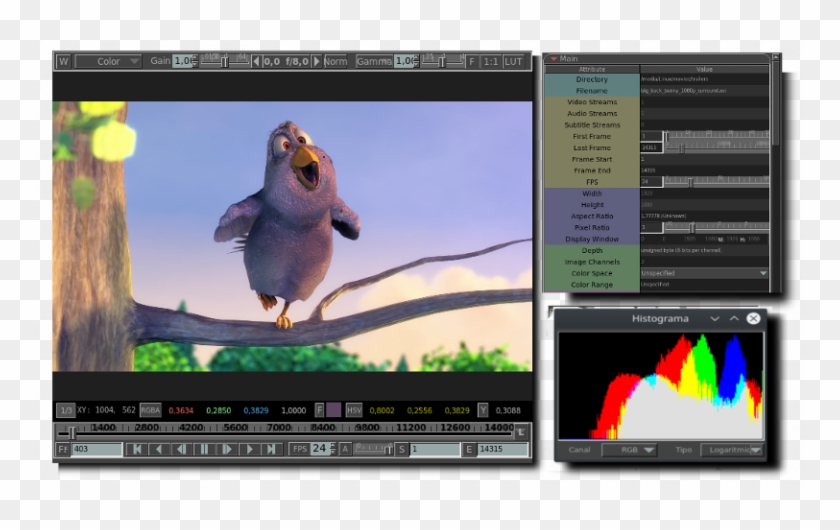Pause playback

tap(204, 449)
